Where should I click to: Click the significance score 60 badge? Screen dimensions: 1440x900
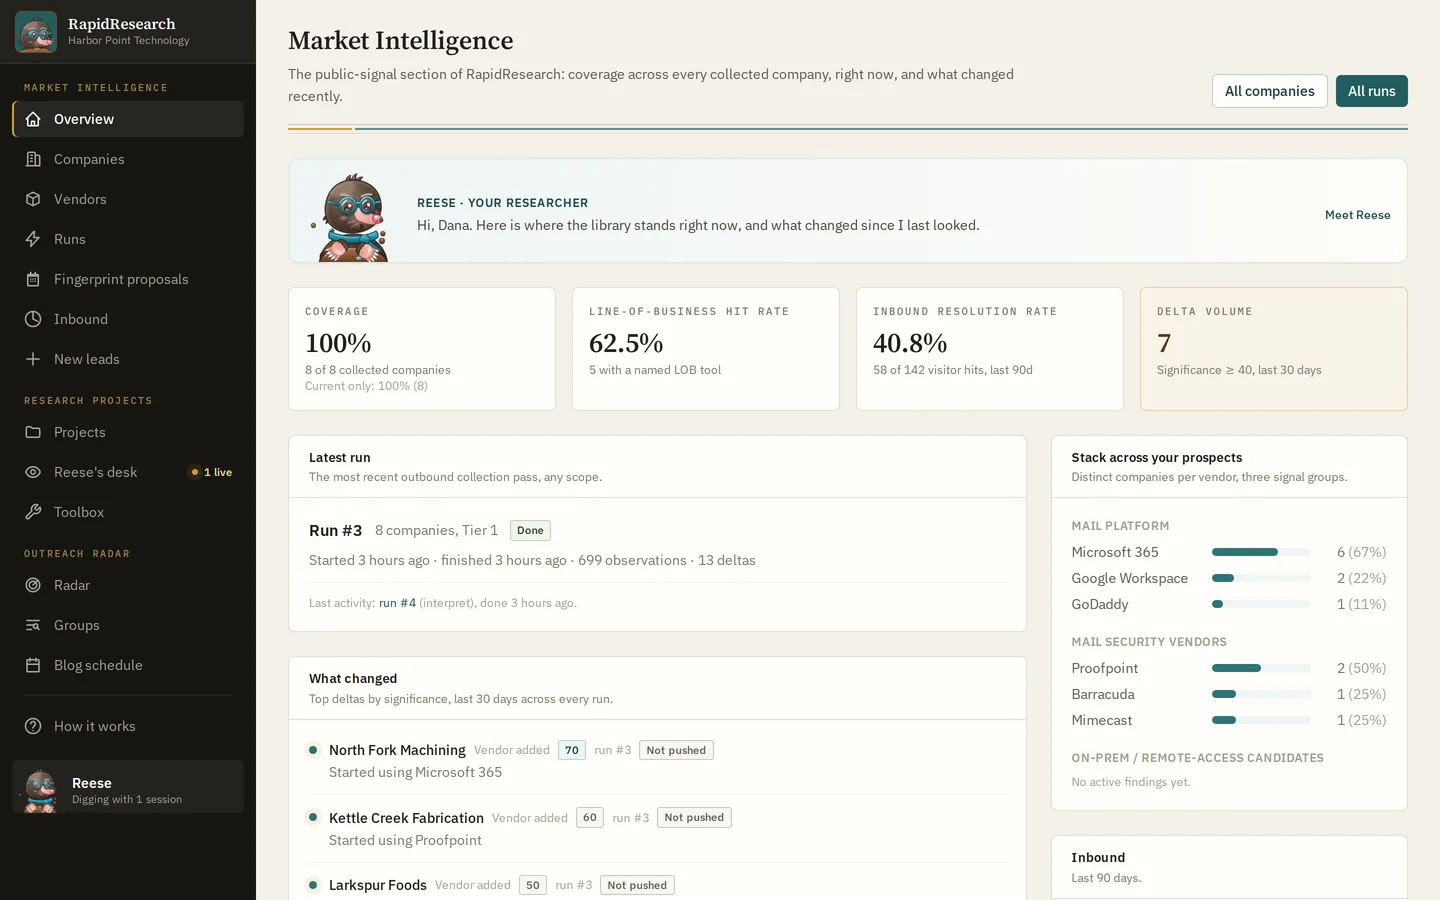tap(590, 818)
